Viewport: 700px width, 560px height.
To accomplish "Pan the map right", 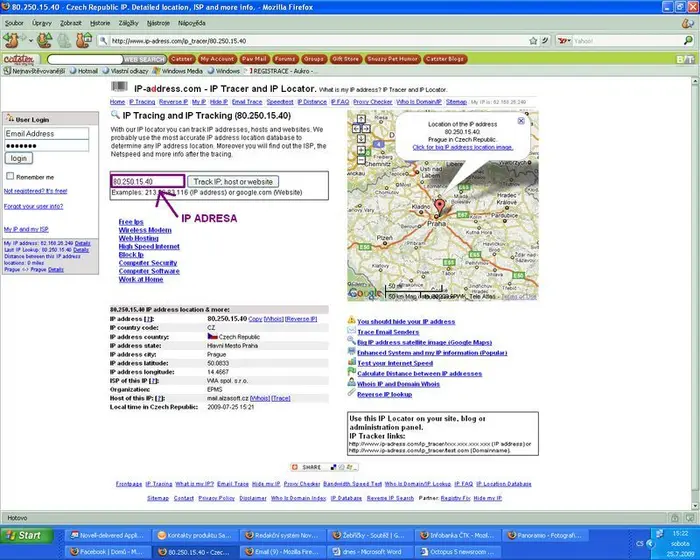I will point(366,129).
